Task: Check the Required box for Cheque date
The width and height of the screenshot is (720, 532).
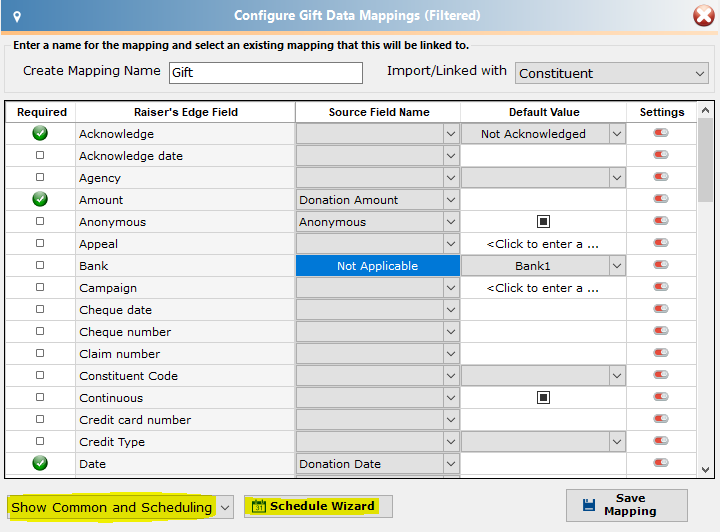Action: pyautogui.click(x=40, y=309)
